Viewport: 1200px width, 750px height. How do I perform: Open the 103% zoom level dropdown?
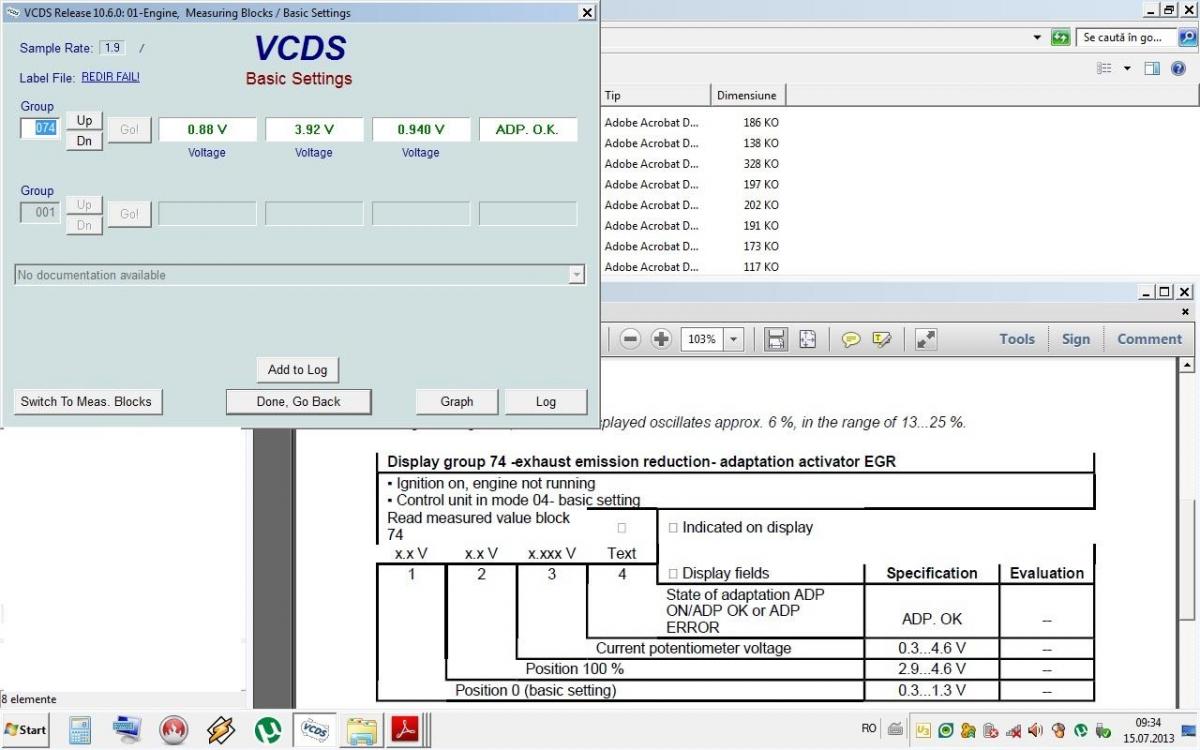point(734,339)
